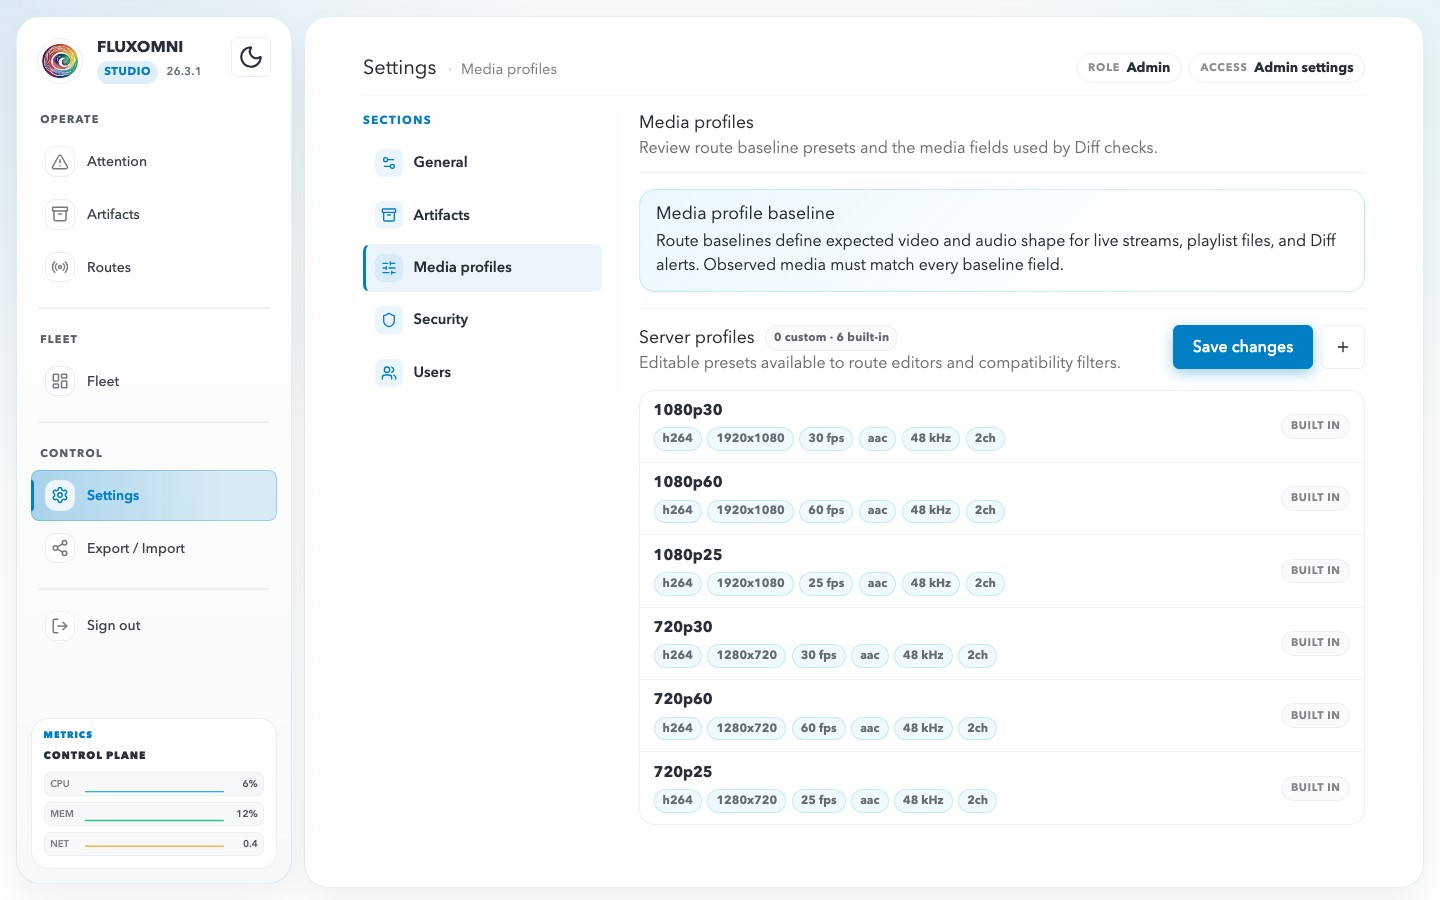The width and height of the screenshot is (1440, 900).
Task: Click the Artifacts box icon in Sections
Action: (x=389, y=215)
